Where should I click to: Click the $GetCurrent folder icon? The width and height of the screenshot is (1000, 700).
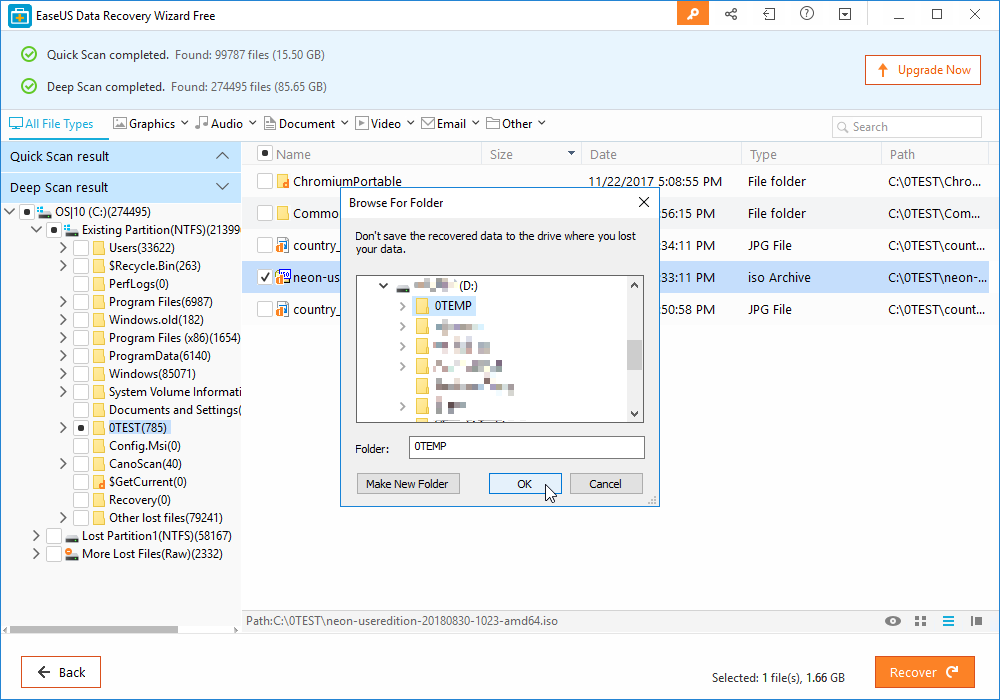point(99,482)
